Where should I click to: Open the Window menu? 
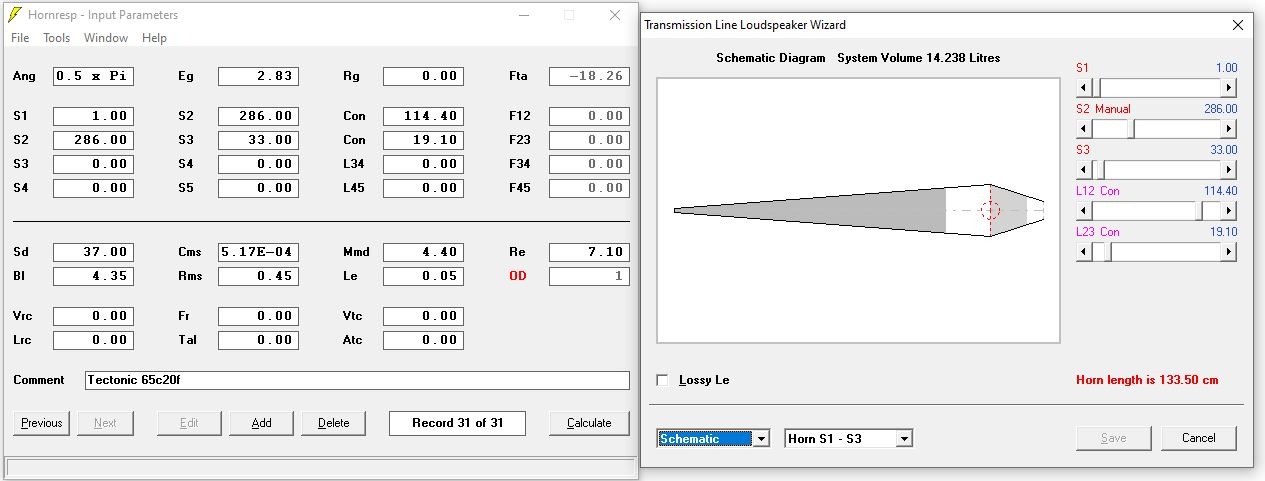click(x=106, y=38)
